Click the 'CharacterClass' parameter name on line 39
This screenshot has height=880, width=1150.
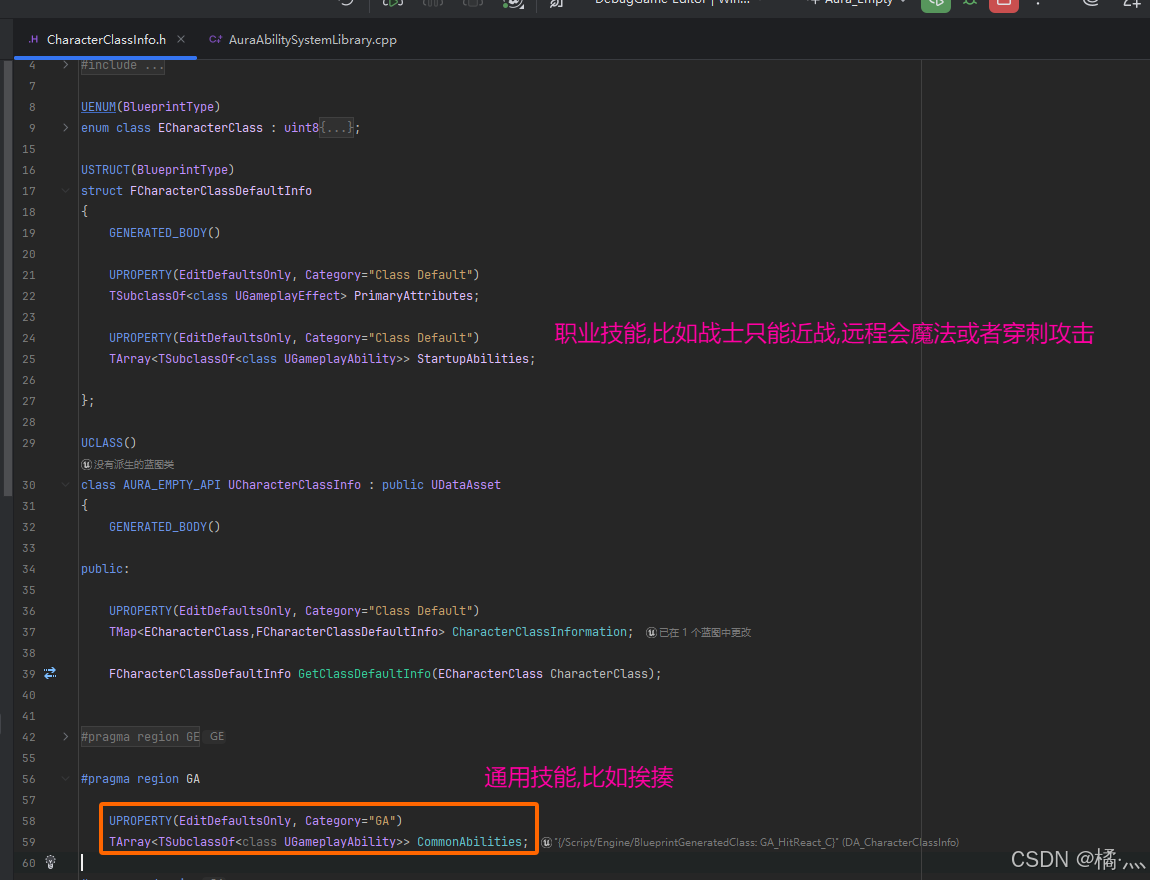[599, 673]
